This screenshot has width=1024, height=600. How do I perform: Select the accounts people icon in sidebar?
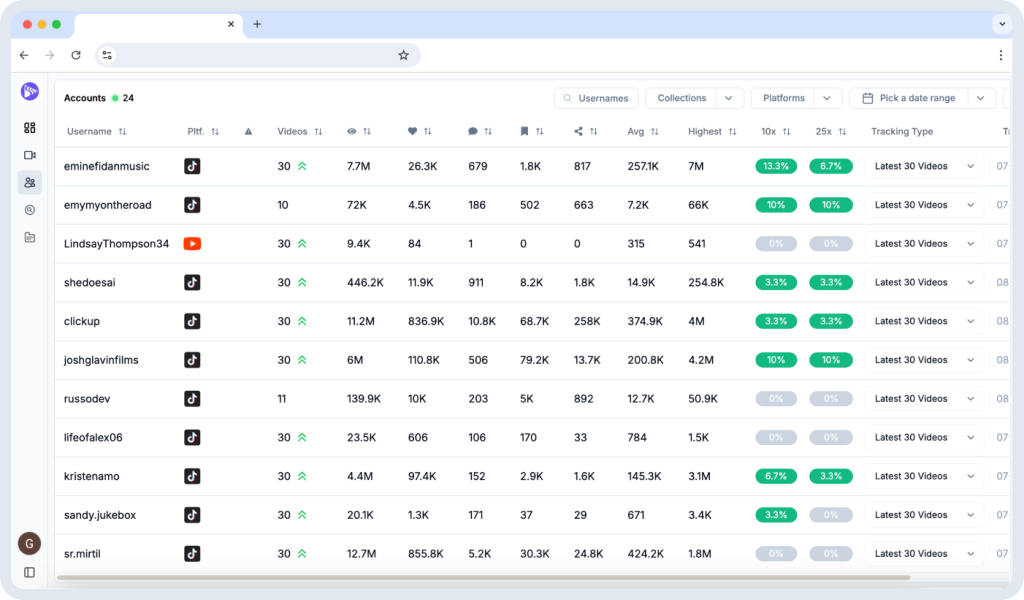30,182
